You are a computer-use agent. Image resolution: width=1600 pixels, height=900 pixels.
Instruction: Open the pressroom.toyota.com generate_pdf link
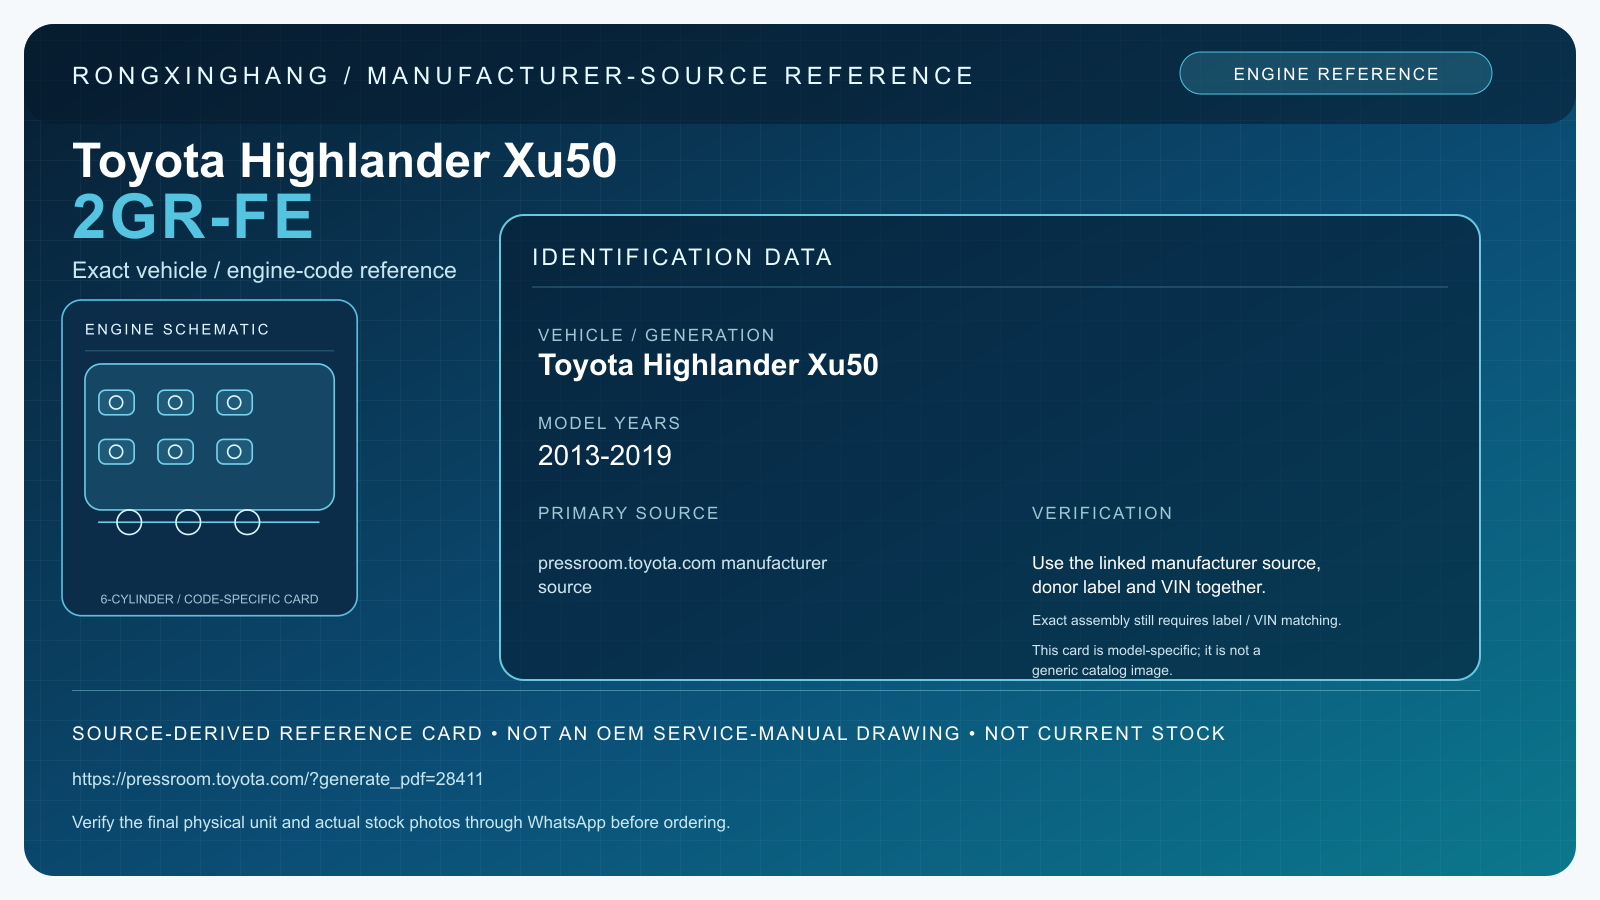point(278,779)
